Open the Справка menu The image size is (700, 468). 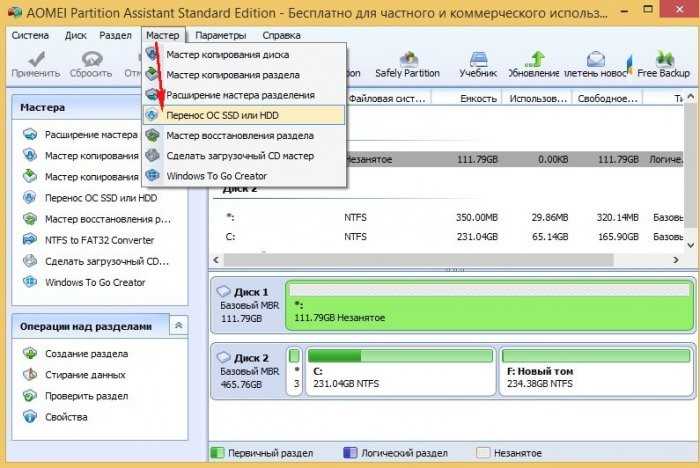pyautogui.click(x=281, y=35)
